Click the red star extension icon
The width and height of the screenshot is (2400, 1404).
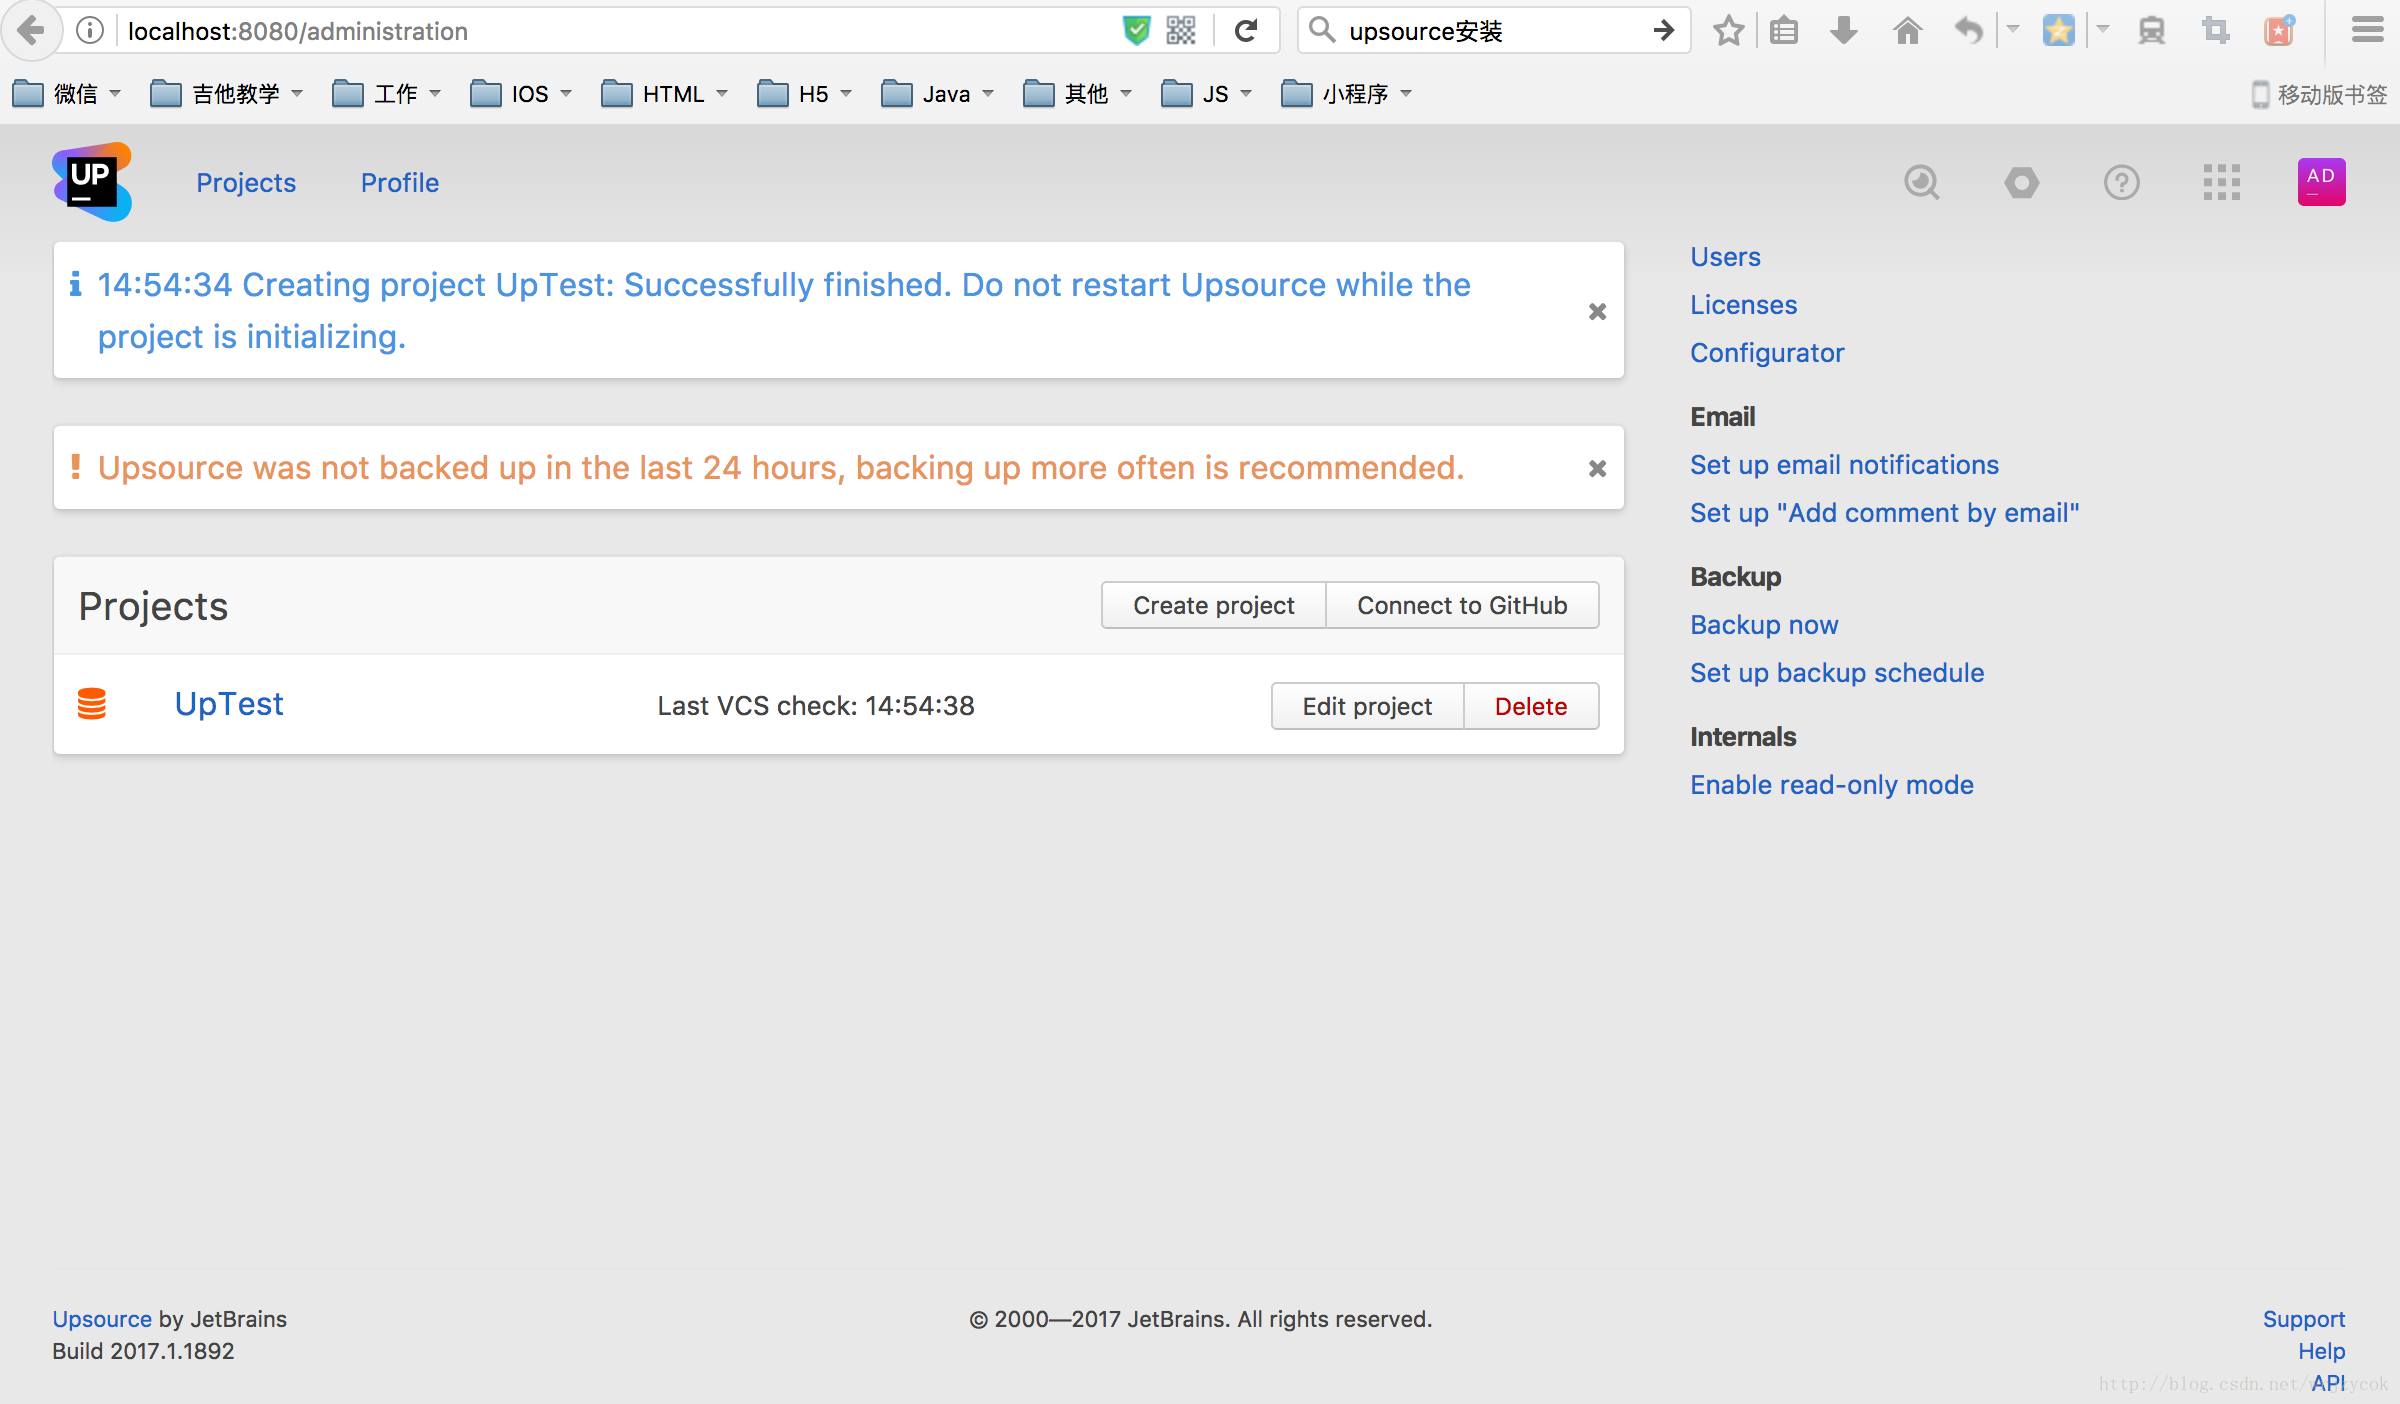click(2279, 31)
